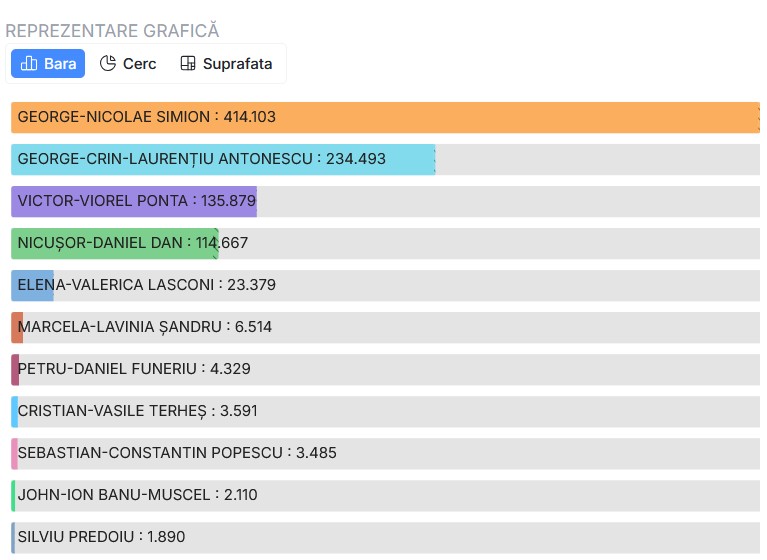767x560 pixels.
Task: Select the orange George-Nicolae Simion bar
Action: (x=385, y=117)
